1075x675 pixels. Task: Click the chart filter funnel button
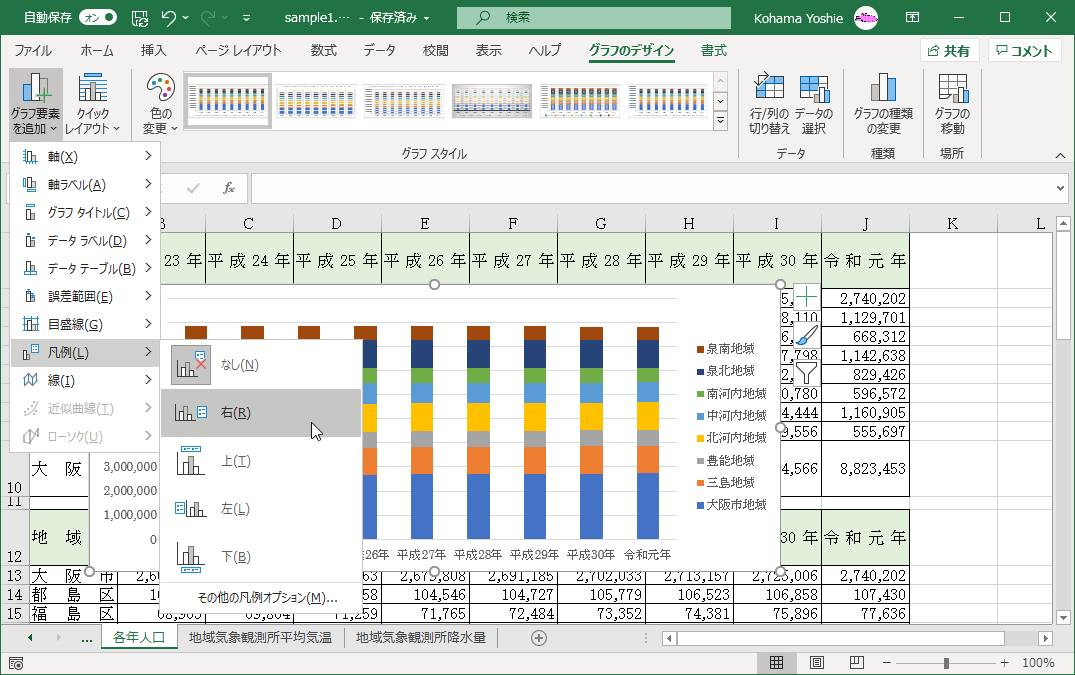tap(806, 373)
